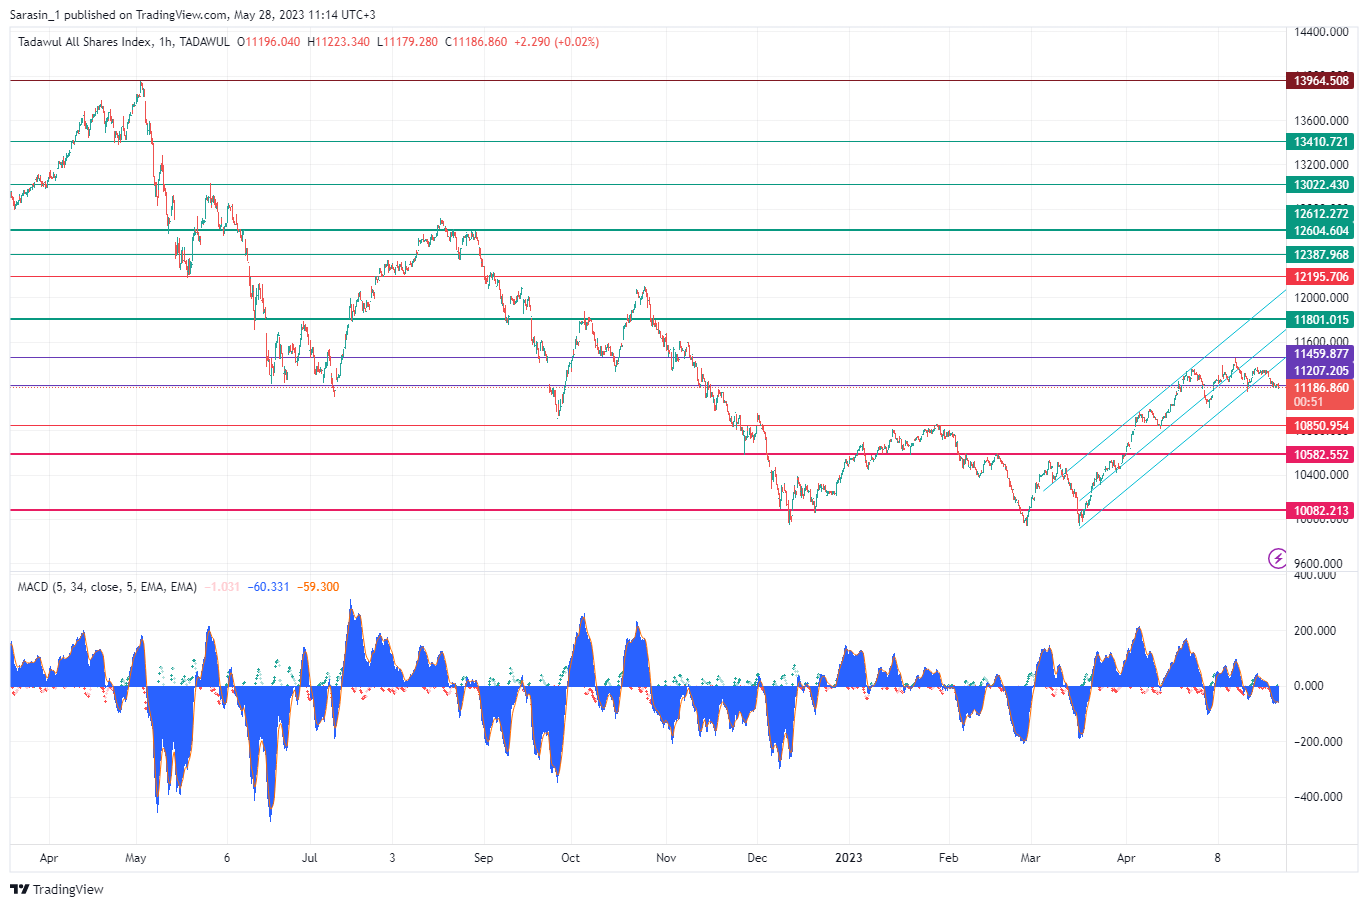
Task: Click the Sep label on the time axis
Action: click(484, 858)
